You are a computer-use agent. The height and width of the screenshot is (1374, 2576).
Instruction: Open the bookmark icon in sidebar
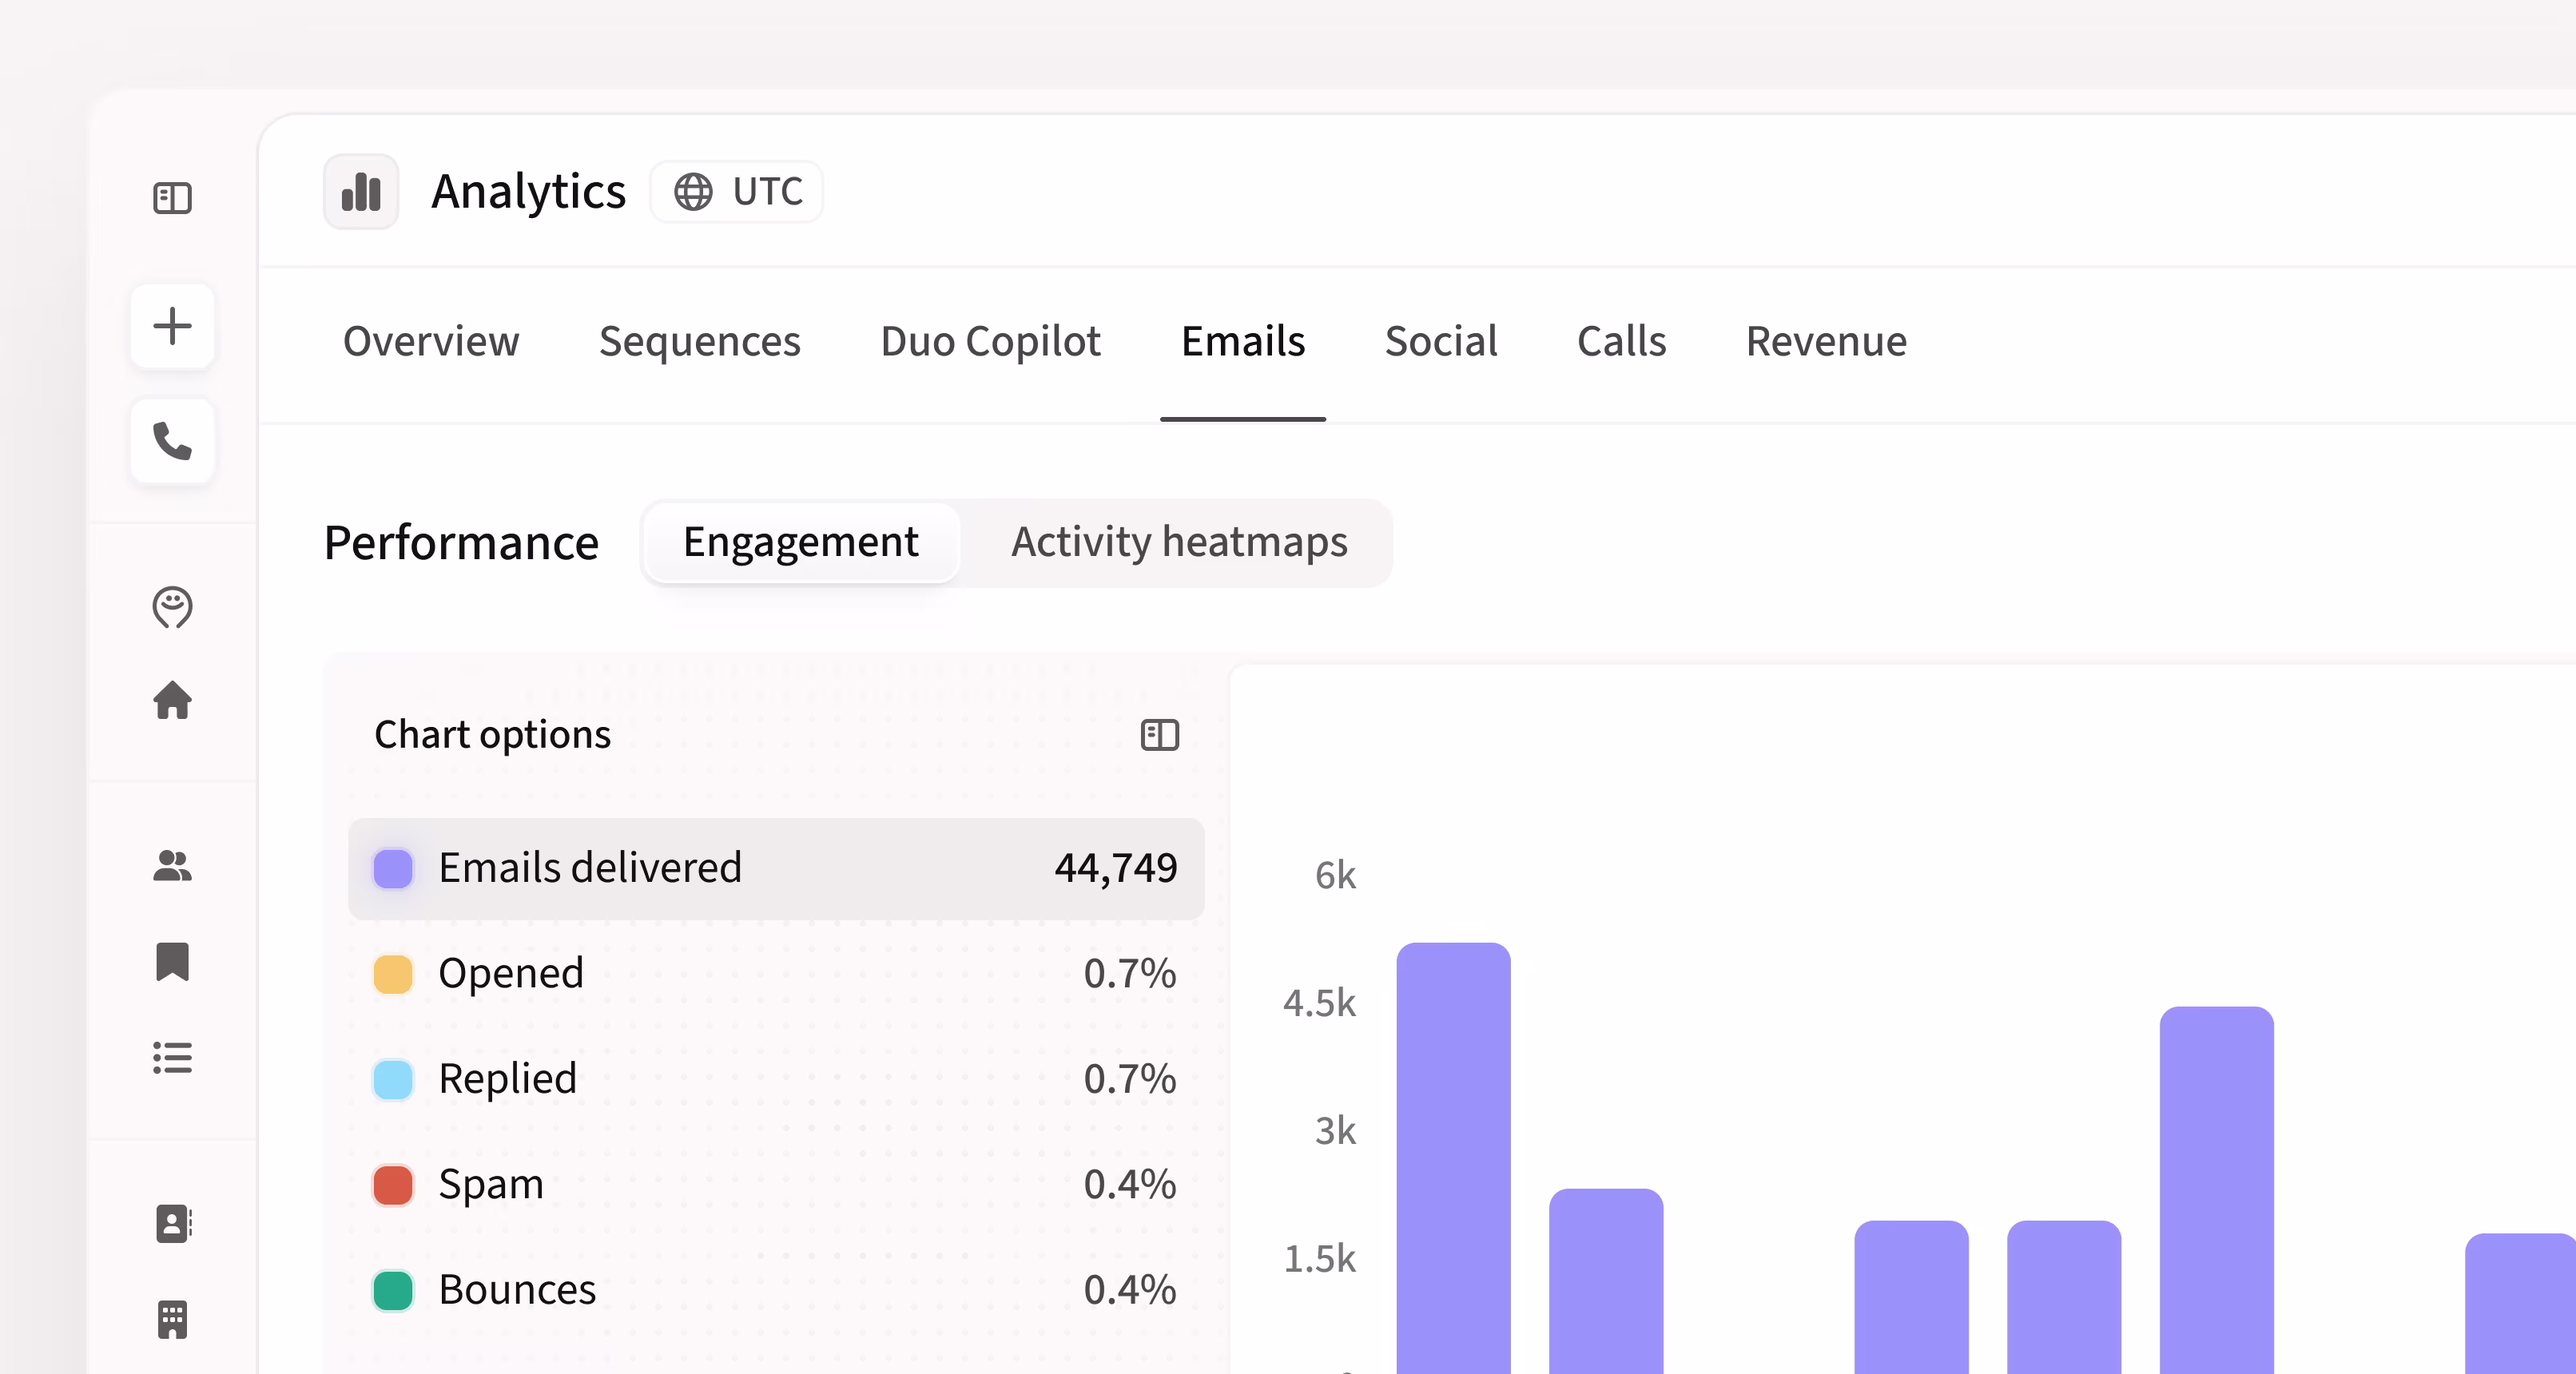pos(172,961)
